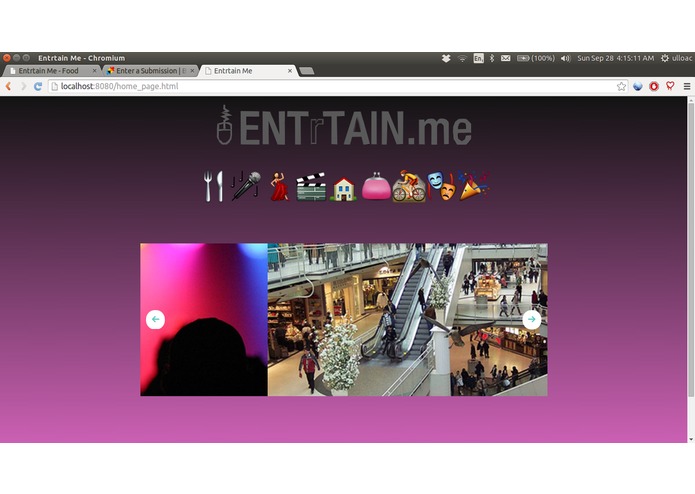Viewport: 695px width, 494px height.
Task: Click the scrollbar down arrow
Action: (x=691, y=439)
